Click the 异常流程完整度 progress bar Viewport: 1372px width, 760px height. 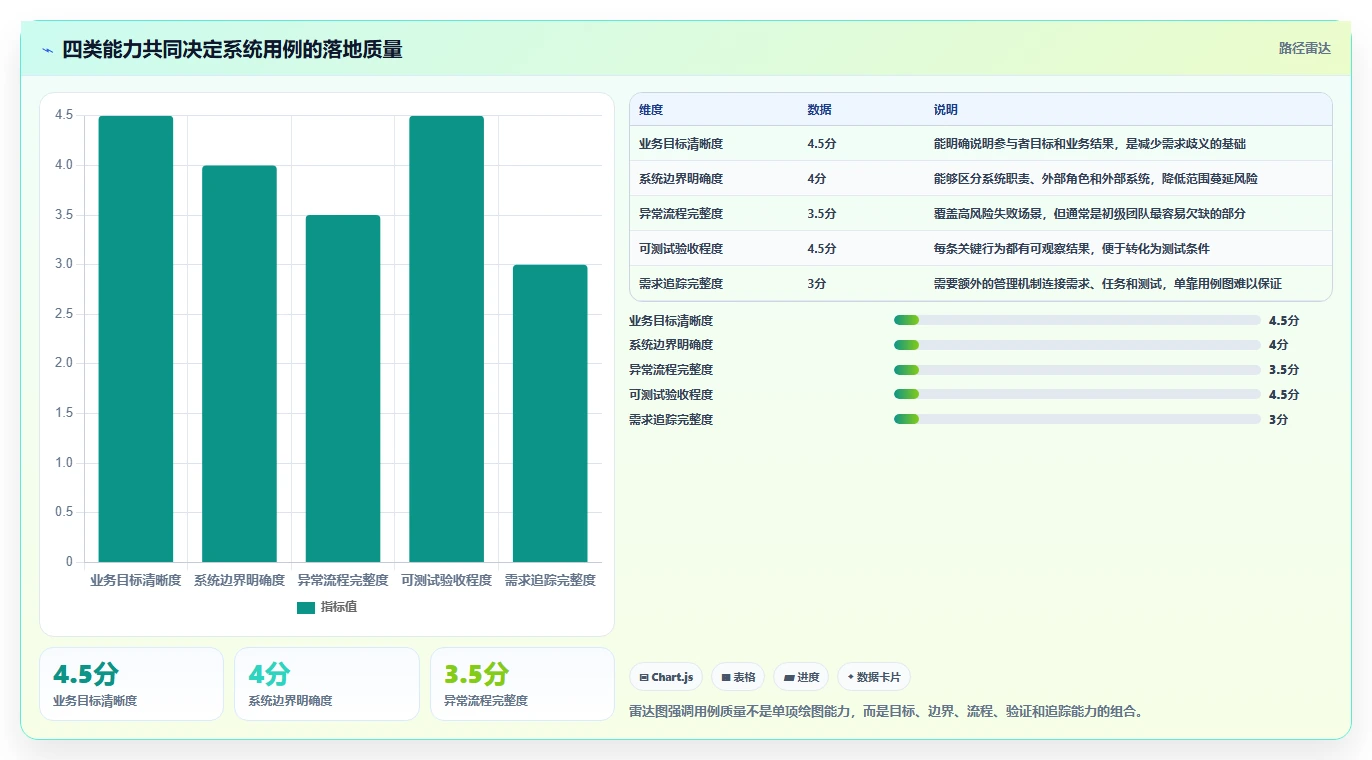click(1077, 370)
